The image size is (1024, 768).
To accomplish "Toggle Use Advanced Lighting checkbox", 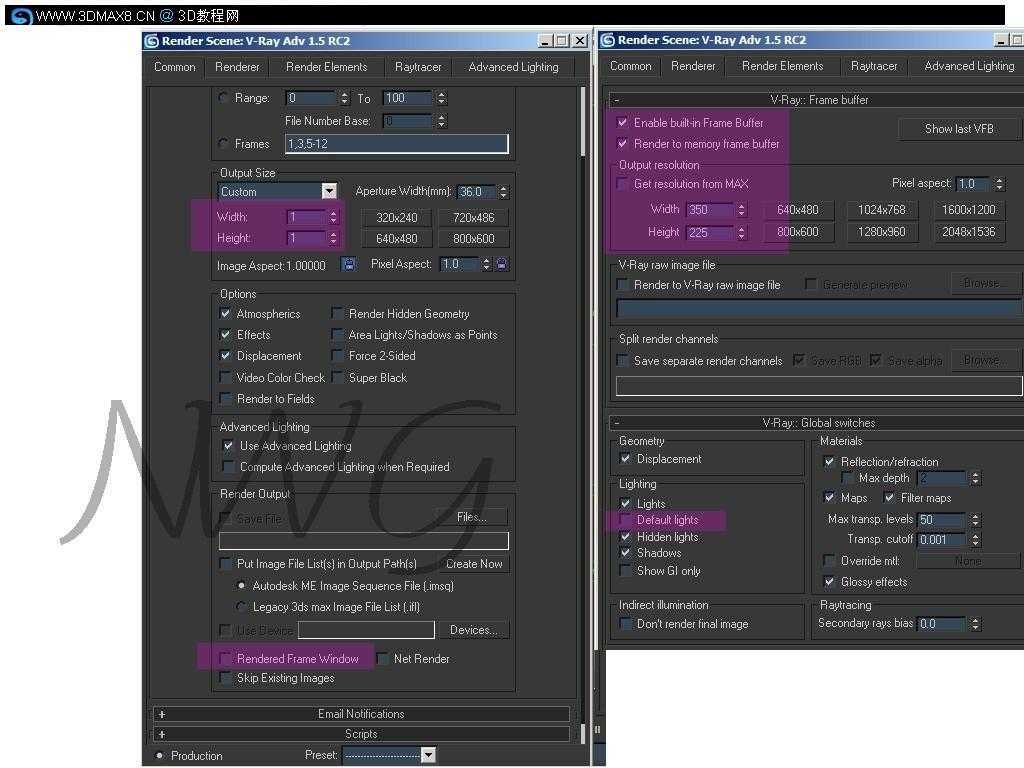I will click(228, 446).
